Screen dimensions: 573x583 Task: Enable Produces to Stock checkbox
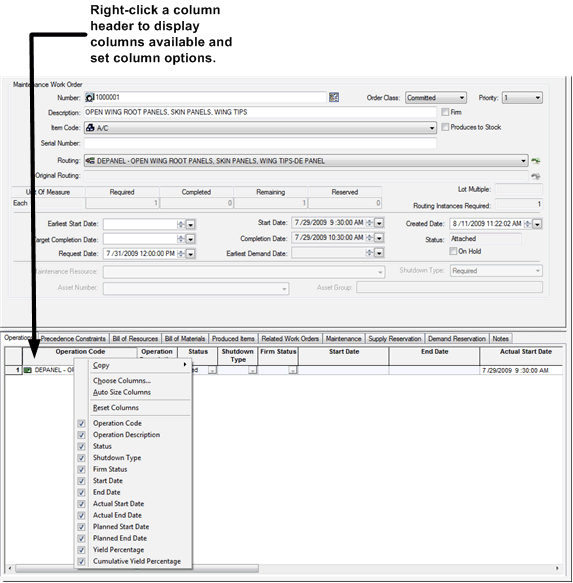[x=445, y=127]
